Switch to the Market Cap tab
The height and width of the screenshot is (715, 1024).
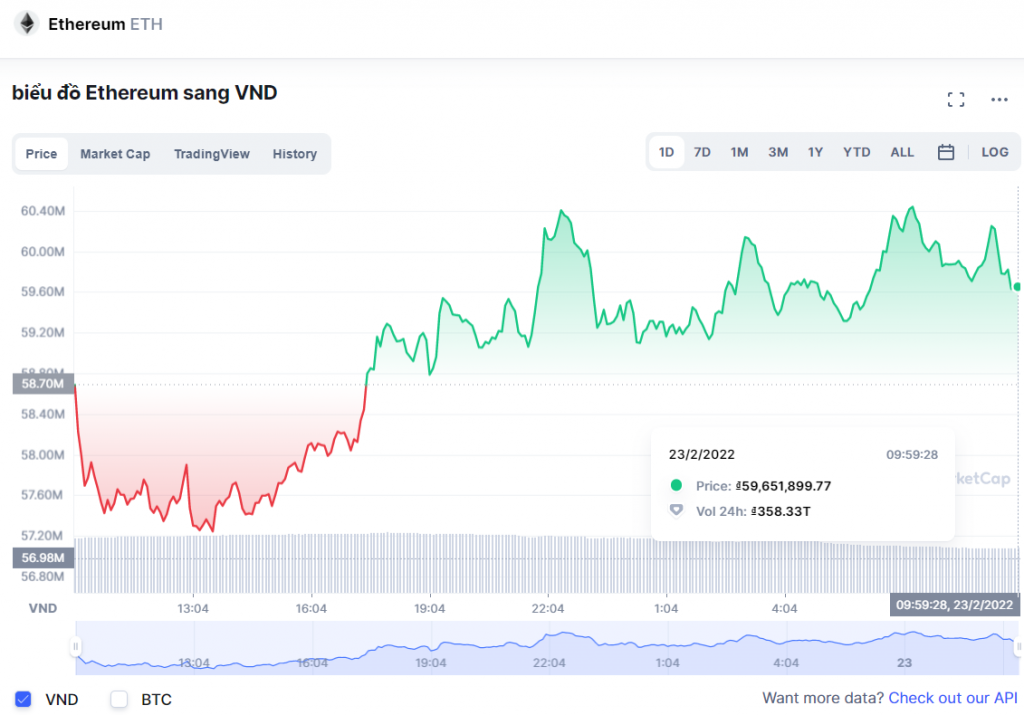[115, 154]
